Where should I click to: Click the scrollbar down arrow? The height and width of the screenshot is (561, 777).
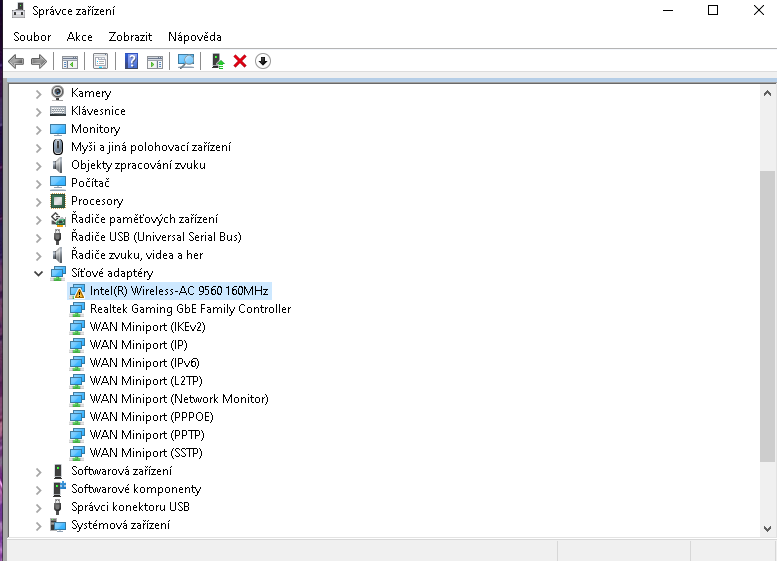(768, 529)
